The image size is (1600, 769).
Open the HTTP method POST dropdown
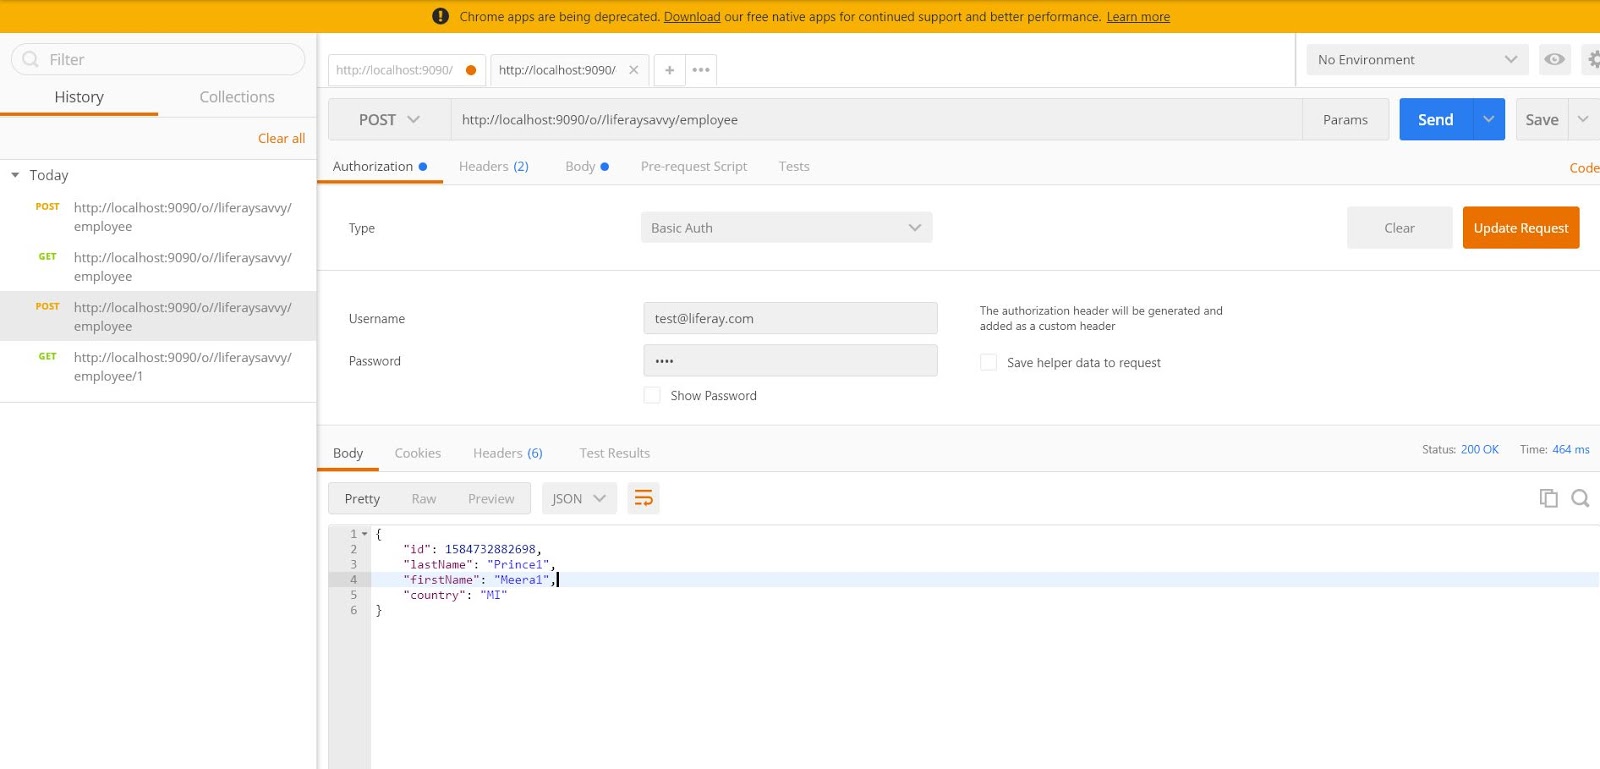[389, 120]
